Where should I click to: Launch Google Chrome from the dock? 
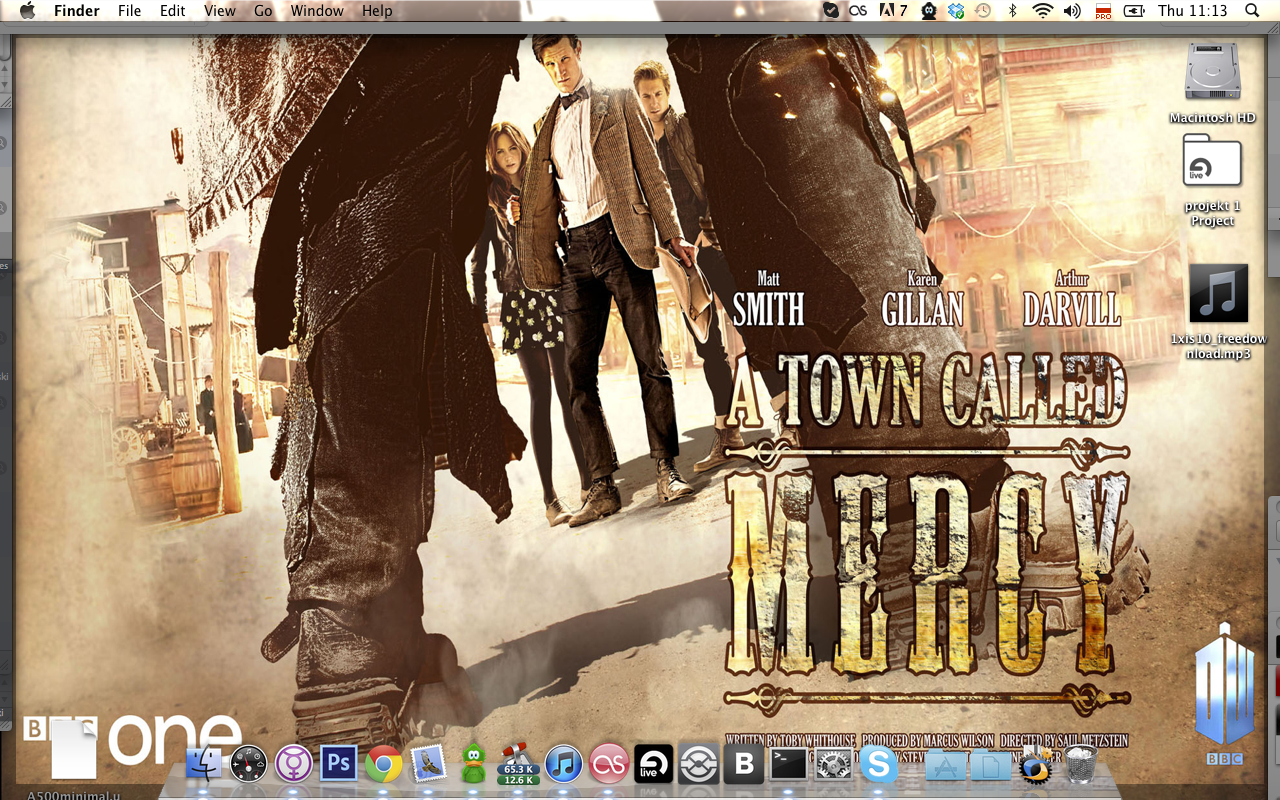(383, 765)
